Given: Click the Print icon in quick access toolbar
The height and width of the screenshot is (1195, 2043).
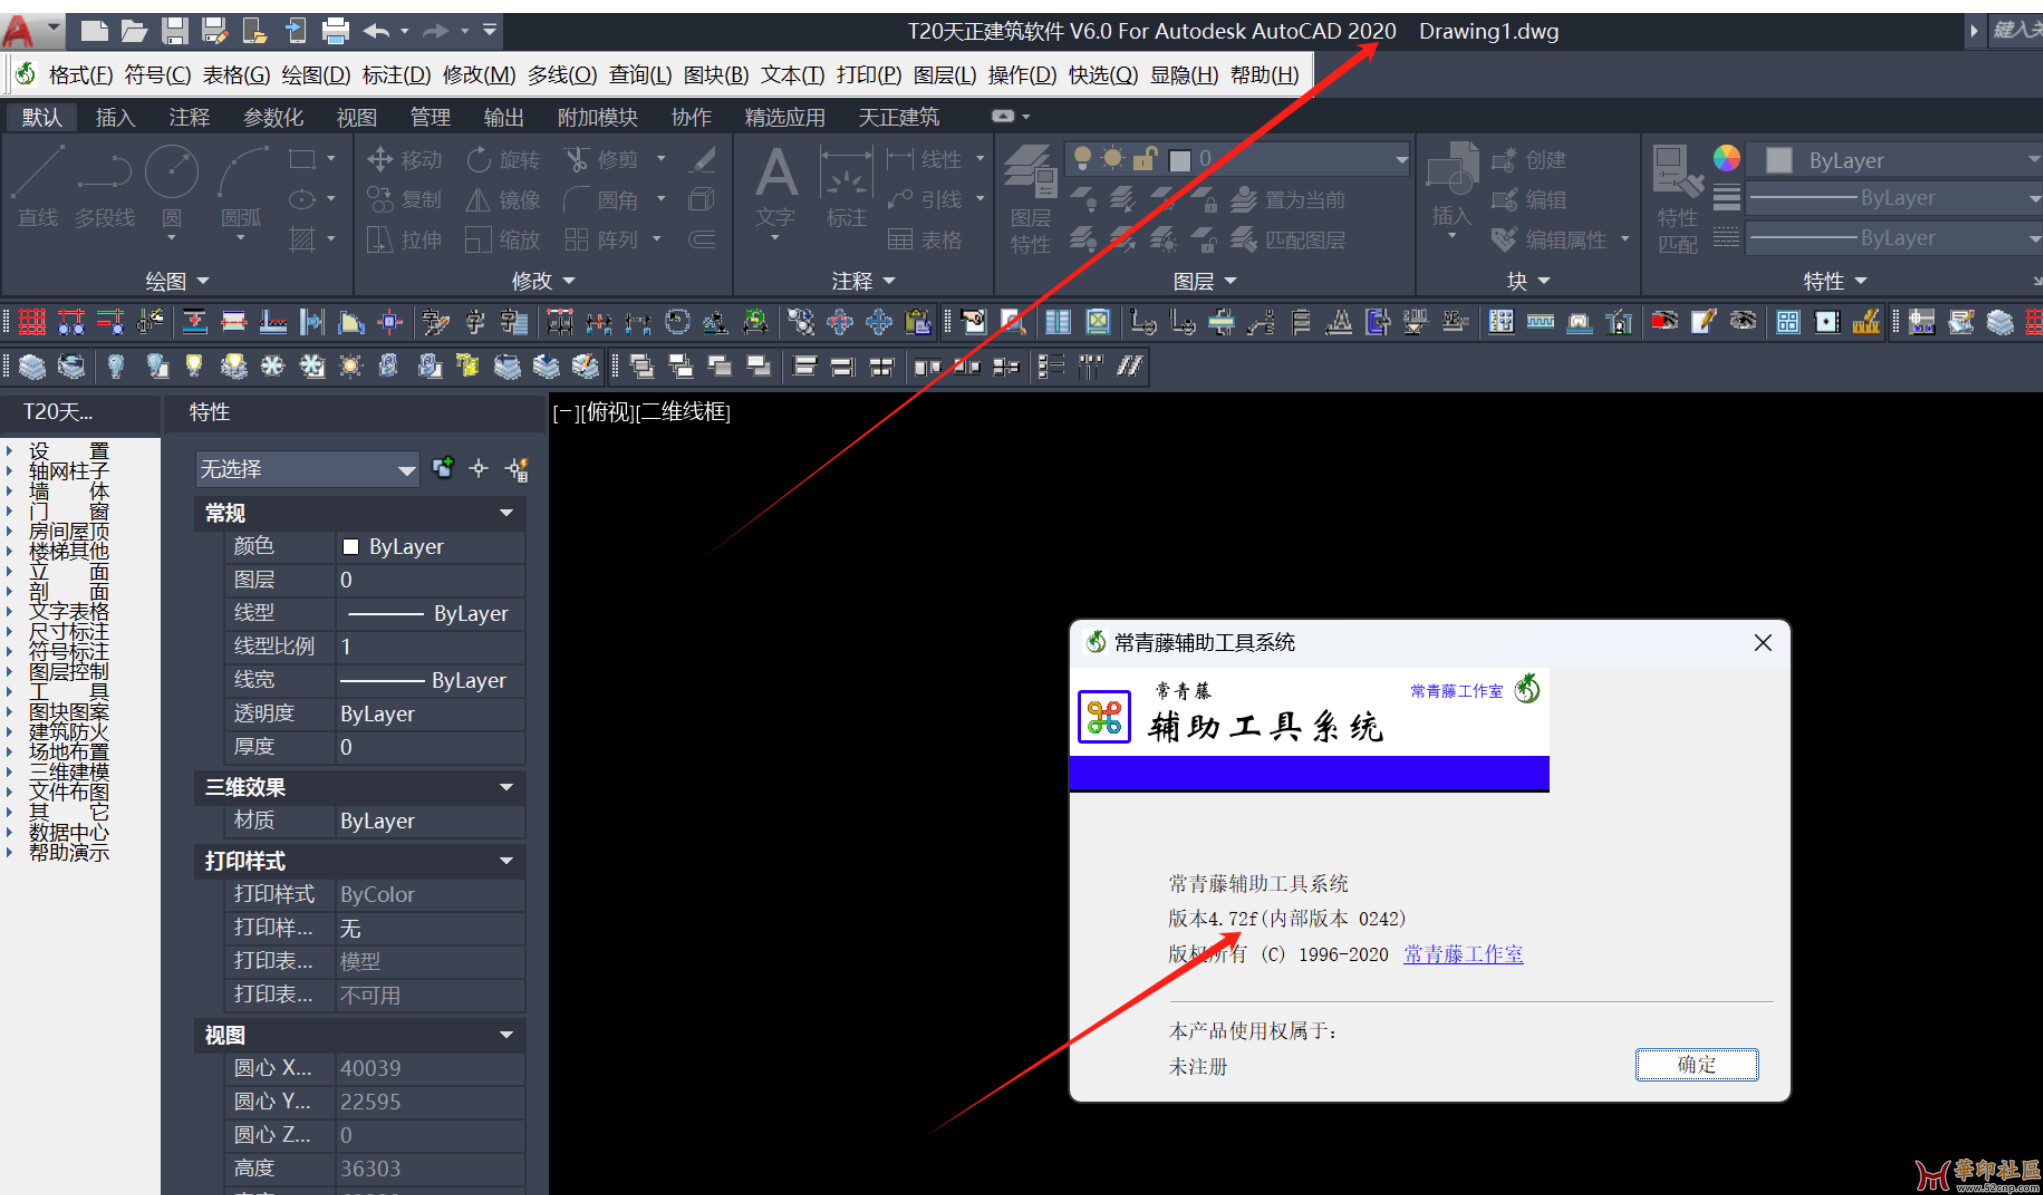Looking at the screenshot, I should click(335, 31).
